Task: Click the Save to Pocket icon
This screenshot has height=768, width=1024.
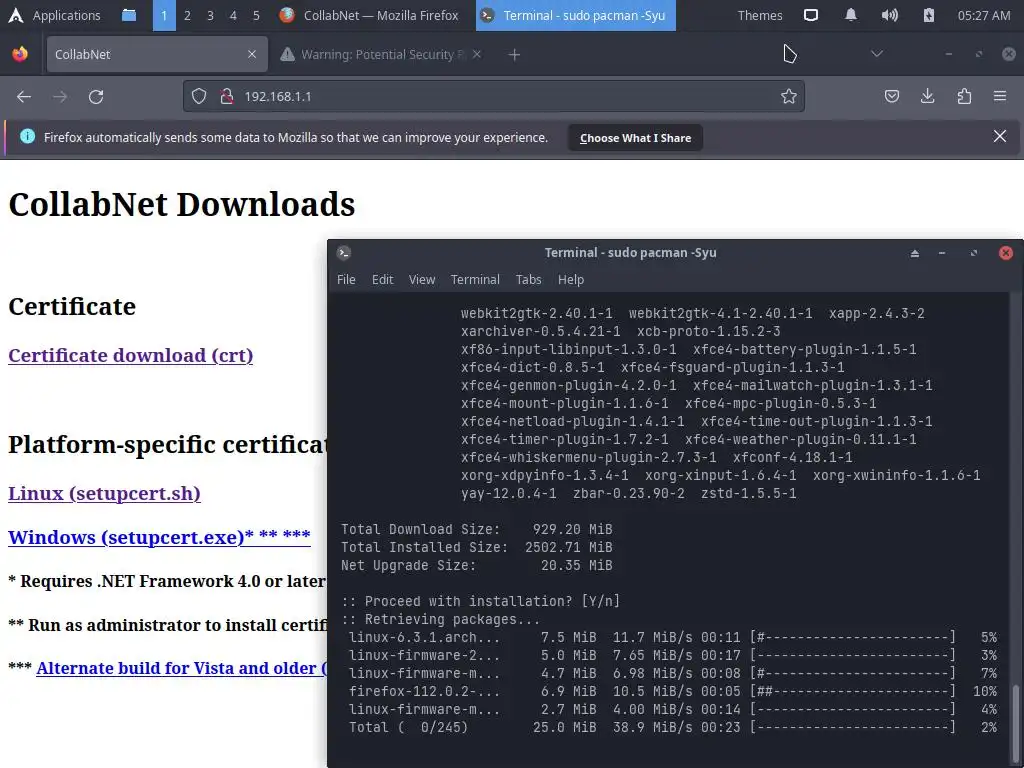Action: [892, 97]
